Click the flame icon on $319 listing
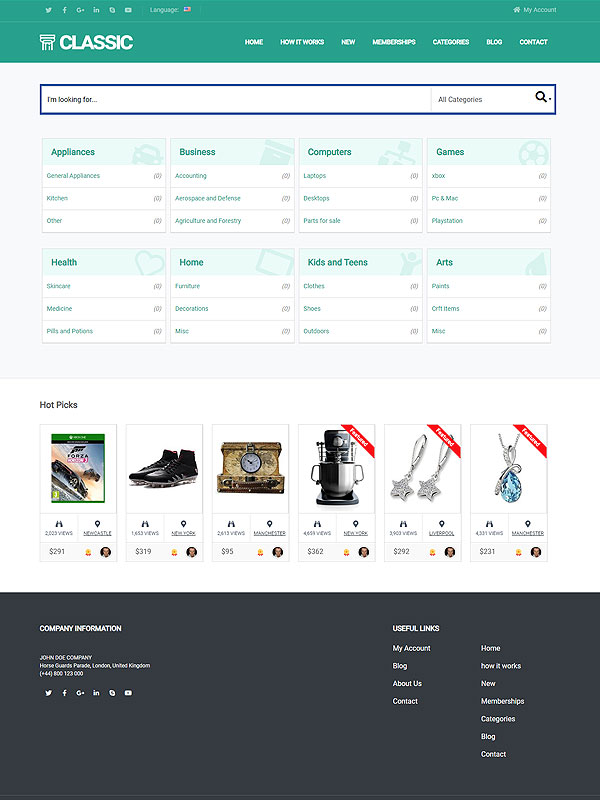The image size is (600, 800). (x=174, y=552)
